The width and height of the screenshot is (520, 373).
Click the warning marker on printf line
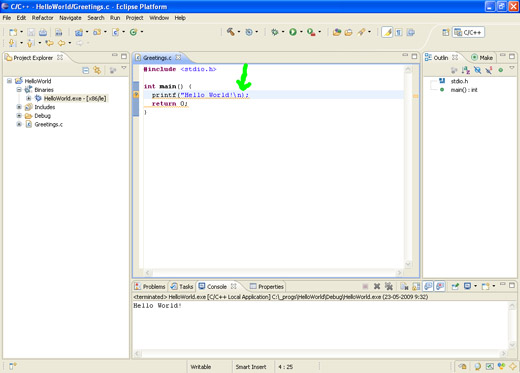coord(136,95)
